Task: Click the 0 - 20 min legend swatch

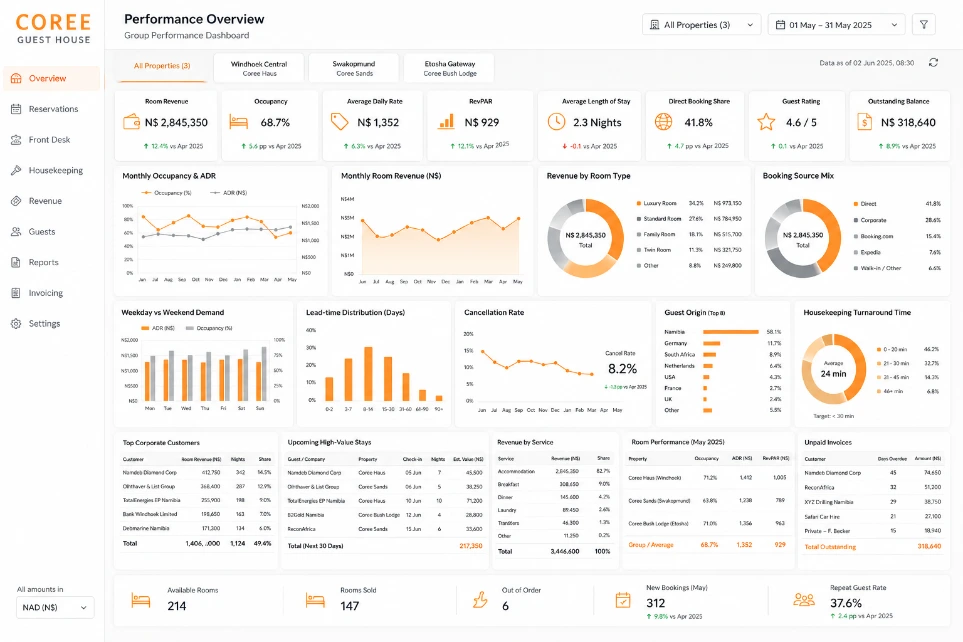Action: [879, 350]
